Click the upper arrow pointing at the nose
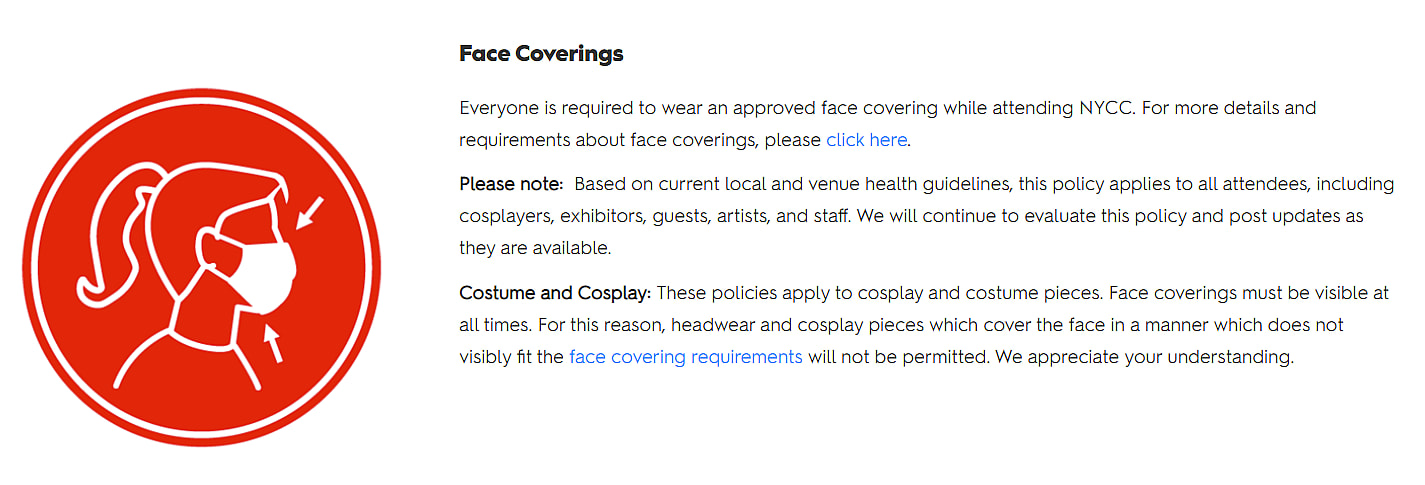This screenshot has width=1425, height=485. click(x=312, y=212)
